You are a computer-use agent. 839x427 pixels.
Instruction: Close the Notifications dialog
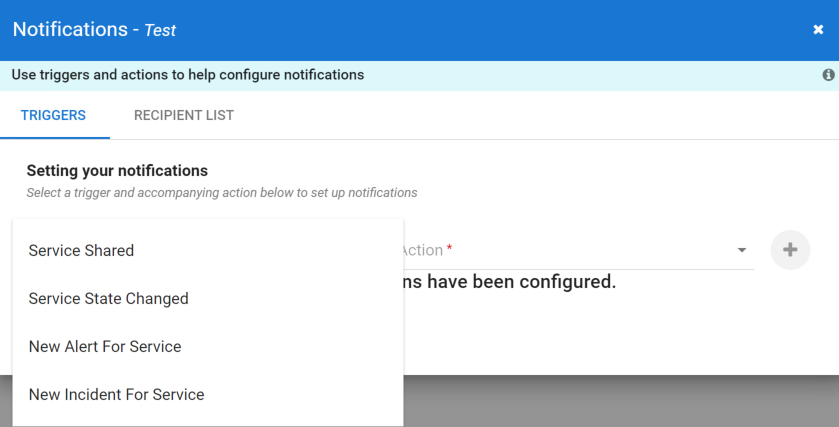(818, 30)
